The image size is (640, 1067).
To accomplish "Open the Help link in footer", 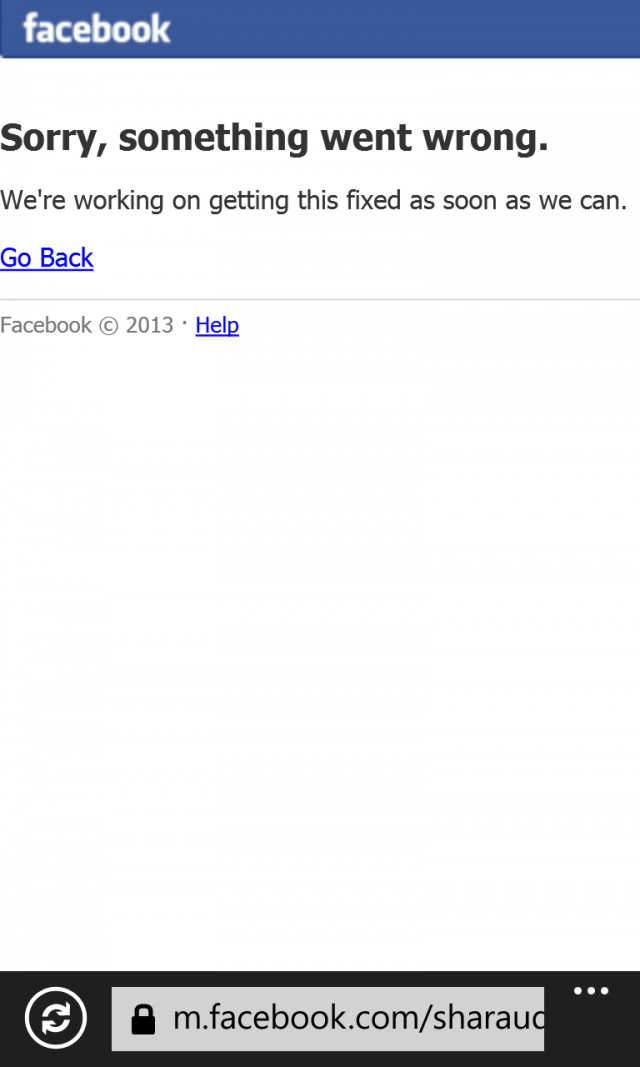I will point(217,325).
